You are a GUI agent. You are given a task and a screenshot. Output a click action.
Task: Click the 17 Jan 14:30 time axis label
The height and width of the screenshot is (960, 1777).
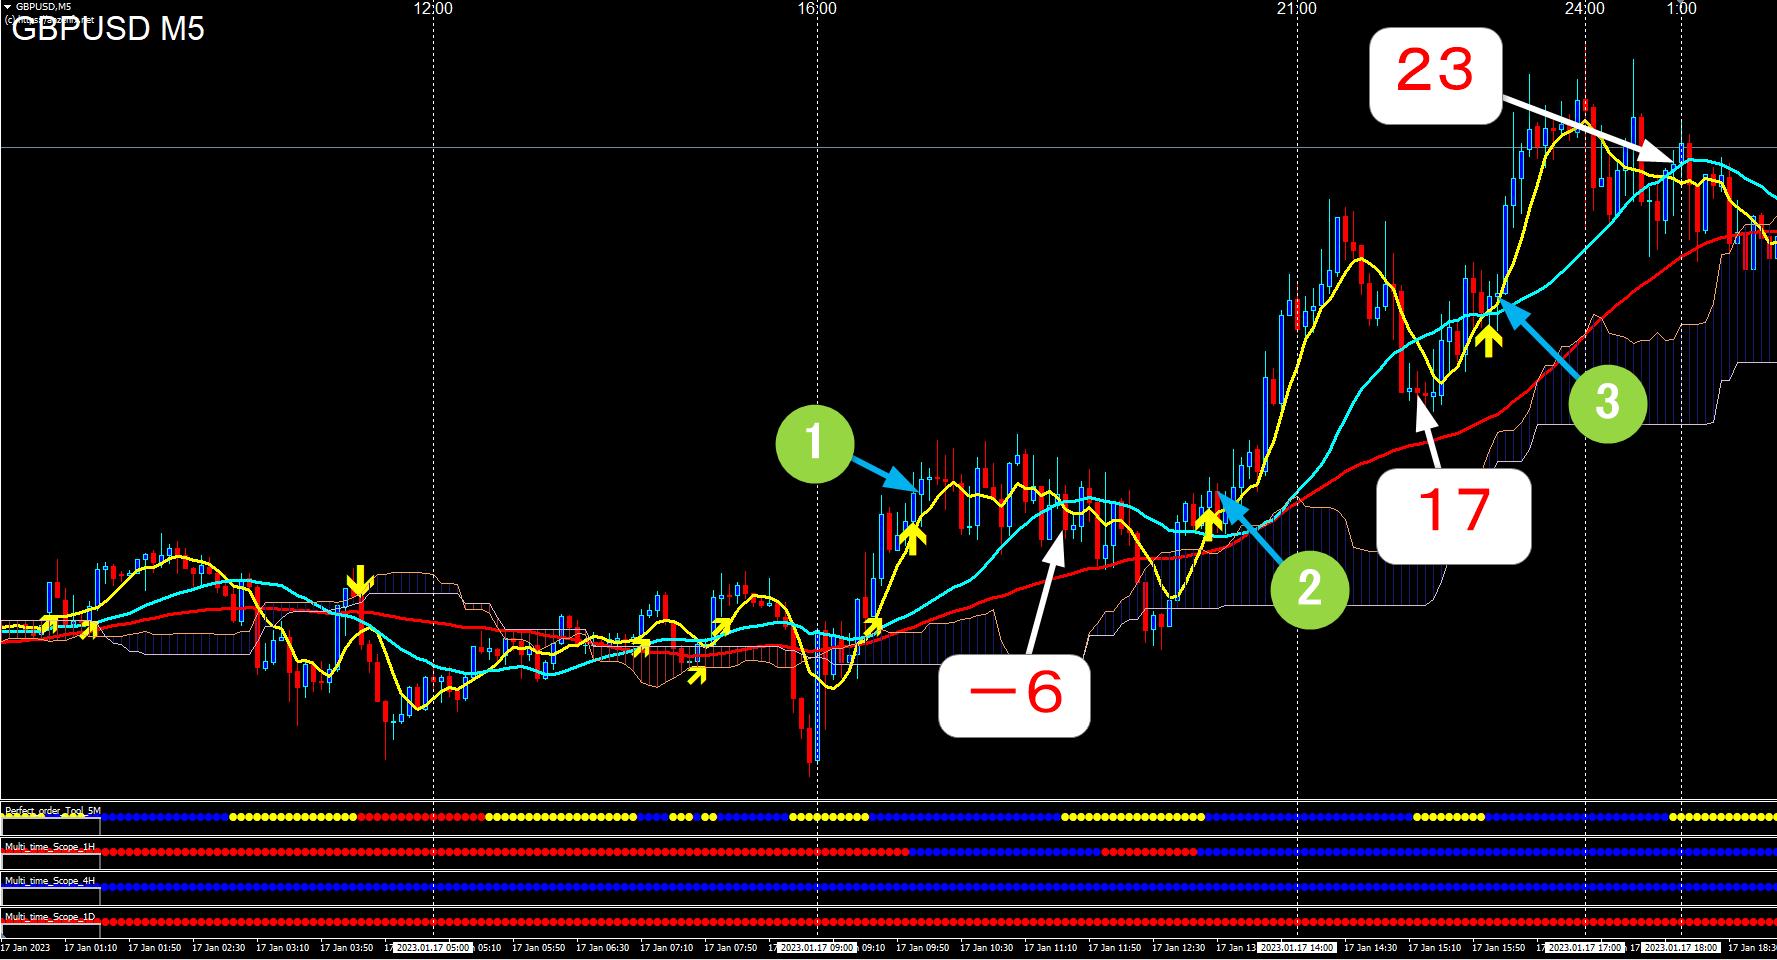coord(1370,947)
